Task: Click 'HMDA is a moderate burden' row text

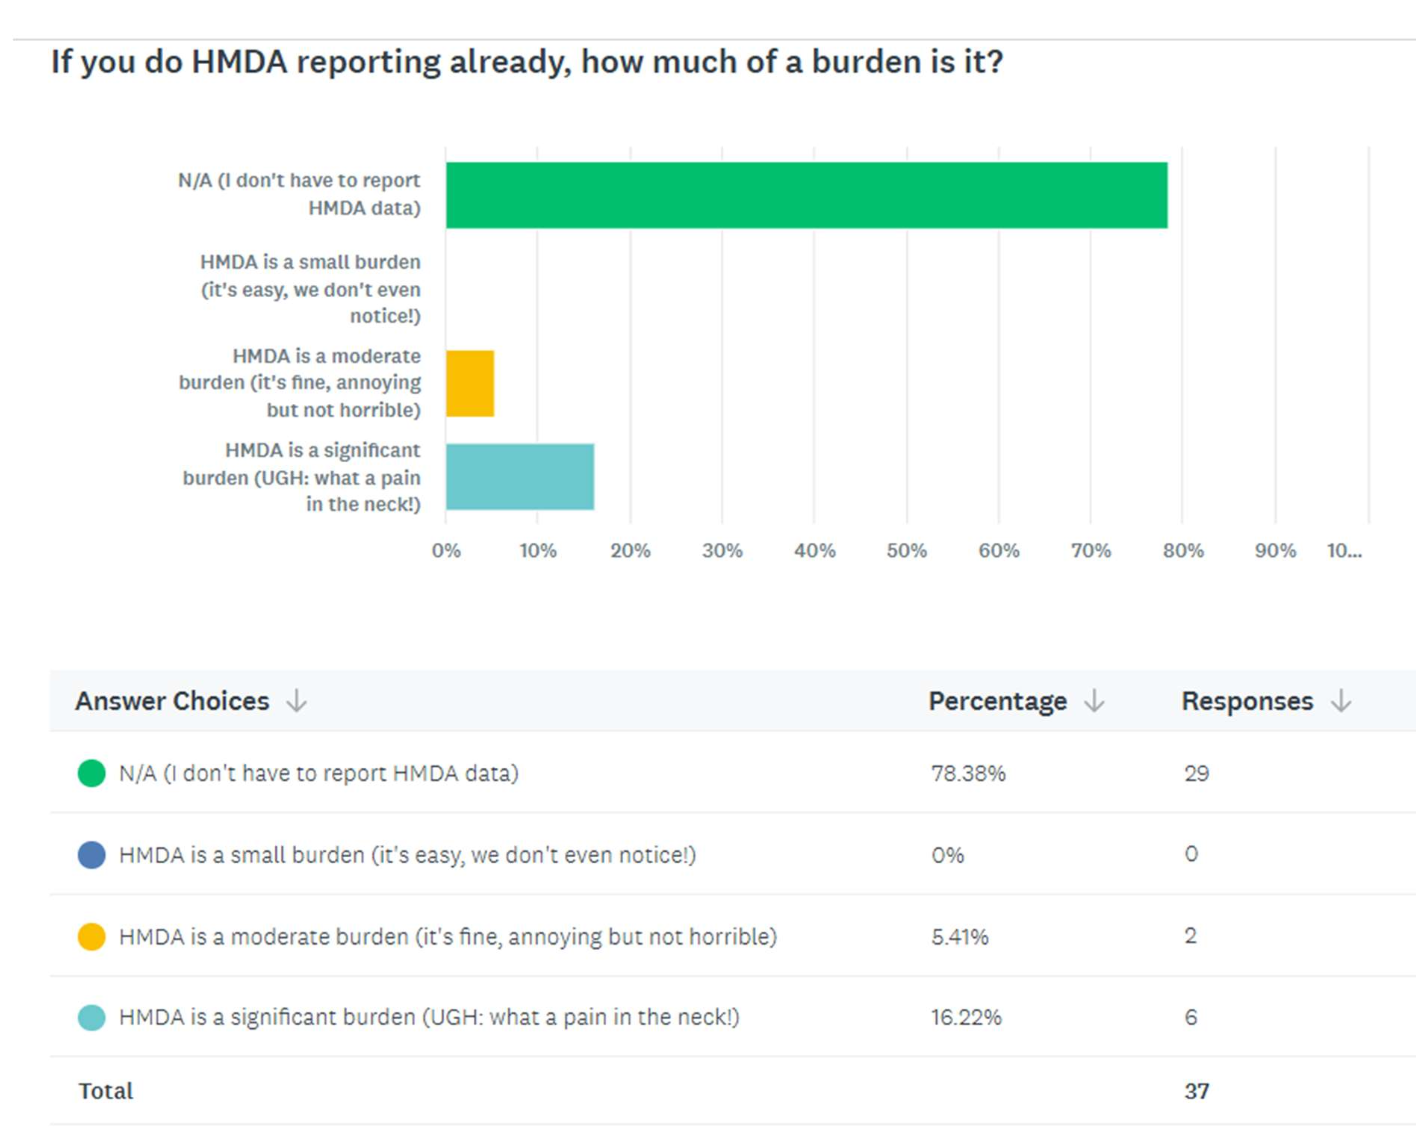Action: 447,937
